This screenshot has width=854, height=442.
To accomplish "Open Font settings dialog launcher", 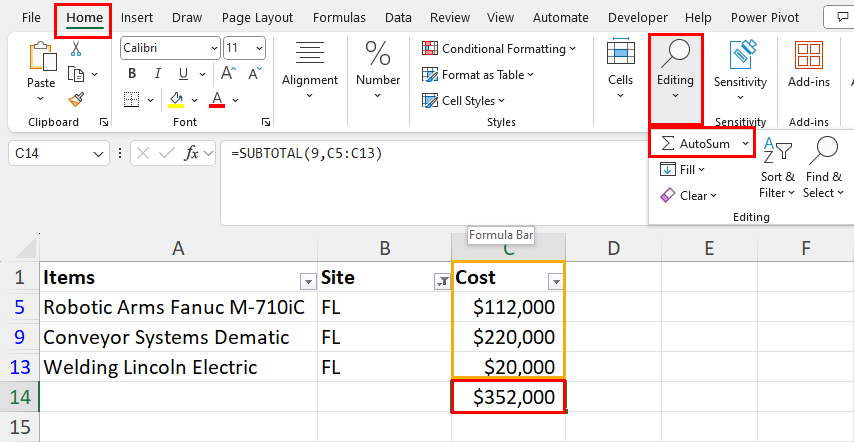I will [x=265, y=122].
